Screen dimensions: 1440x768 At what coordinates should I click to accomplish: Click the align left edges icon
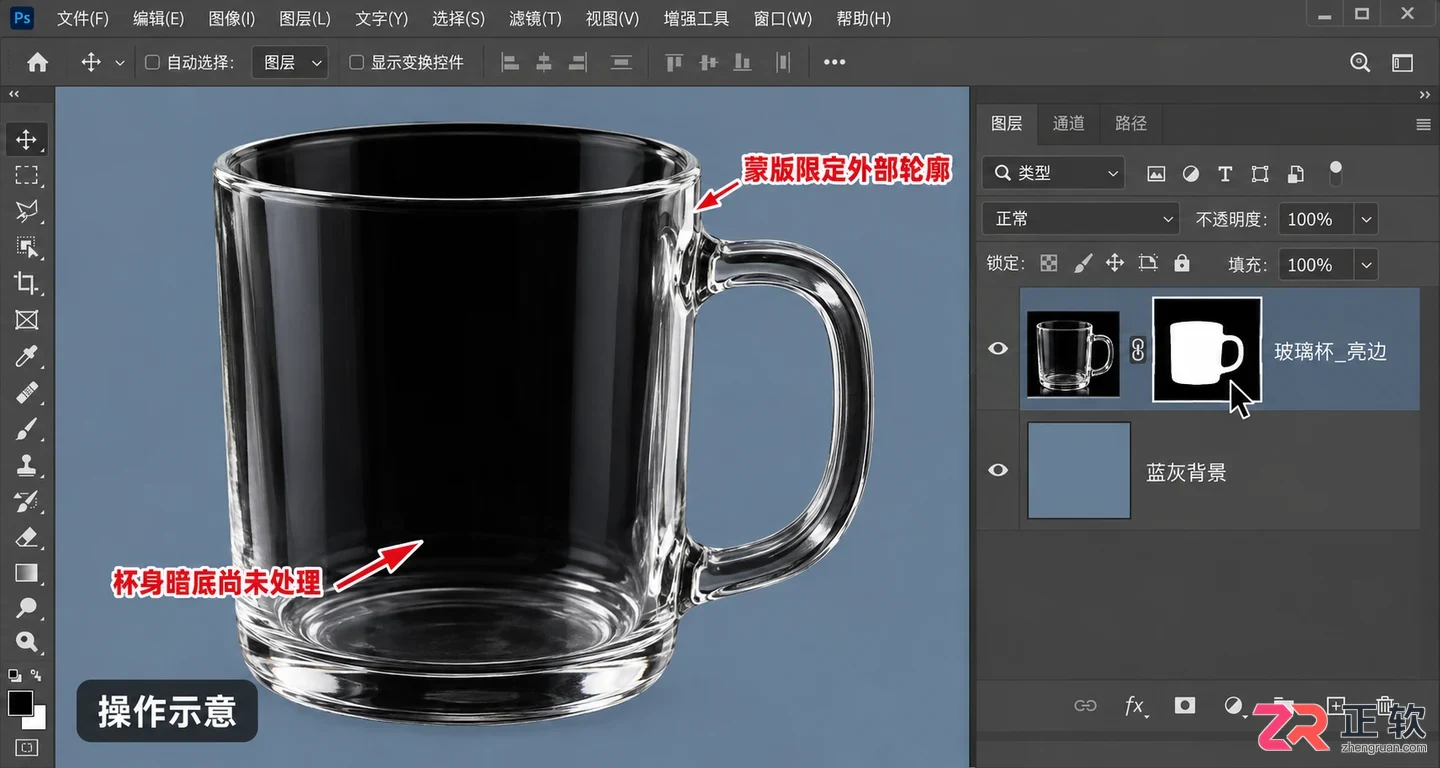pyautogui.click(x=510, y=62)
